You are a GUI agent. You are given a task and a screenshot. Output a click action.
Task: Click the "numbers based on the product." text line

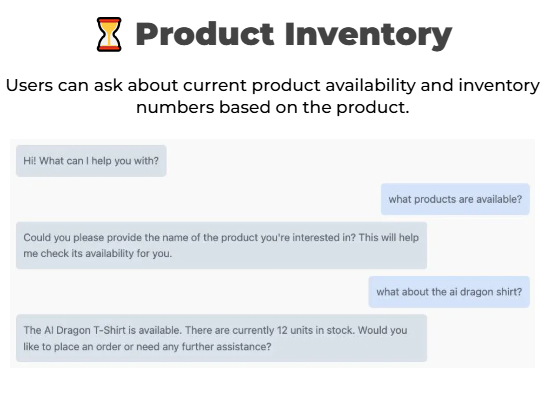click(272, 107)
